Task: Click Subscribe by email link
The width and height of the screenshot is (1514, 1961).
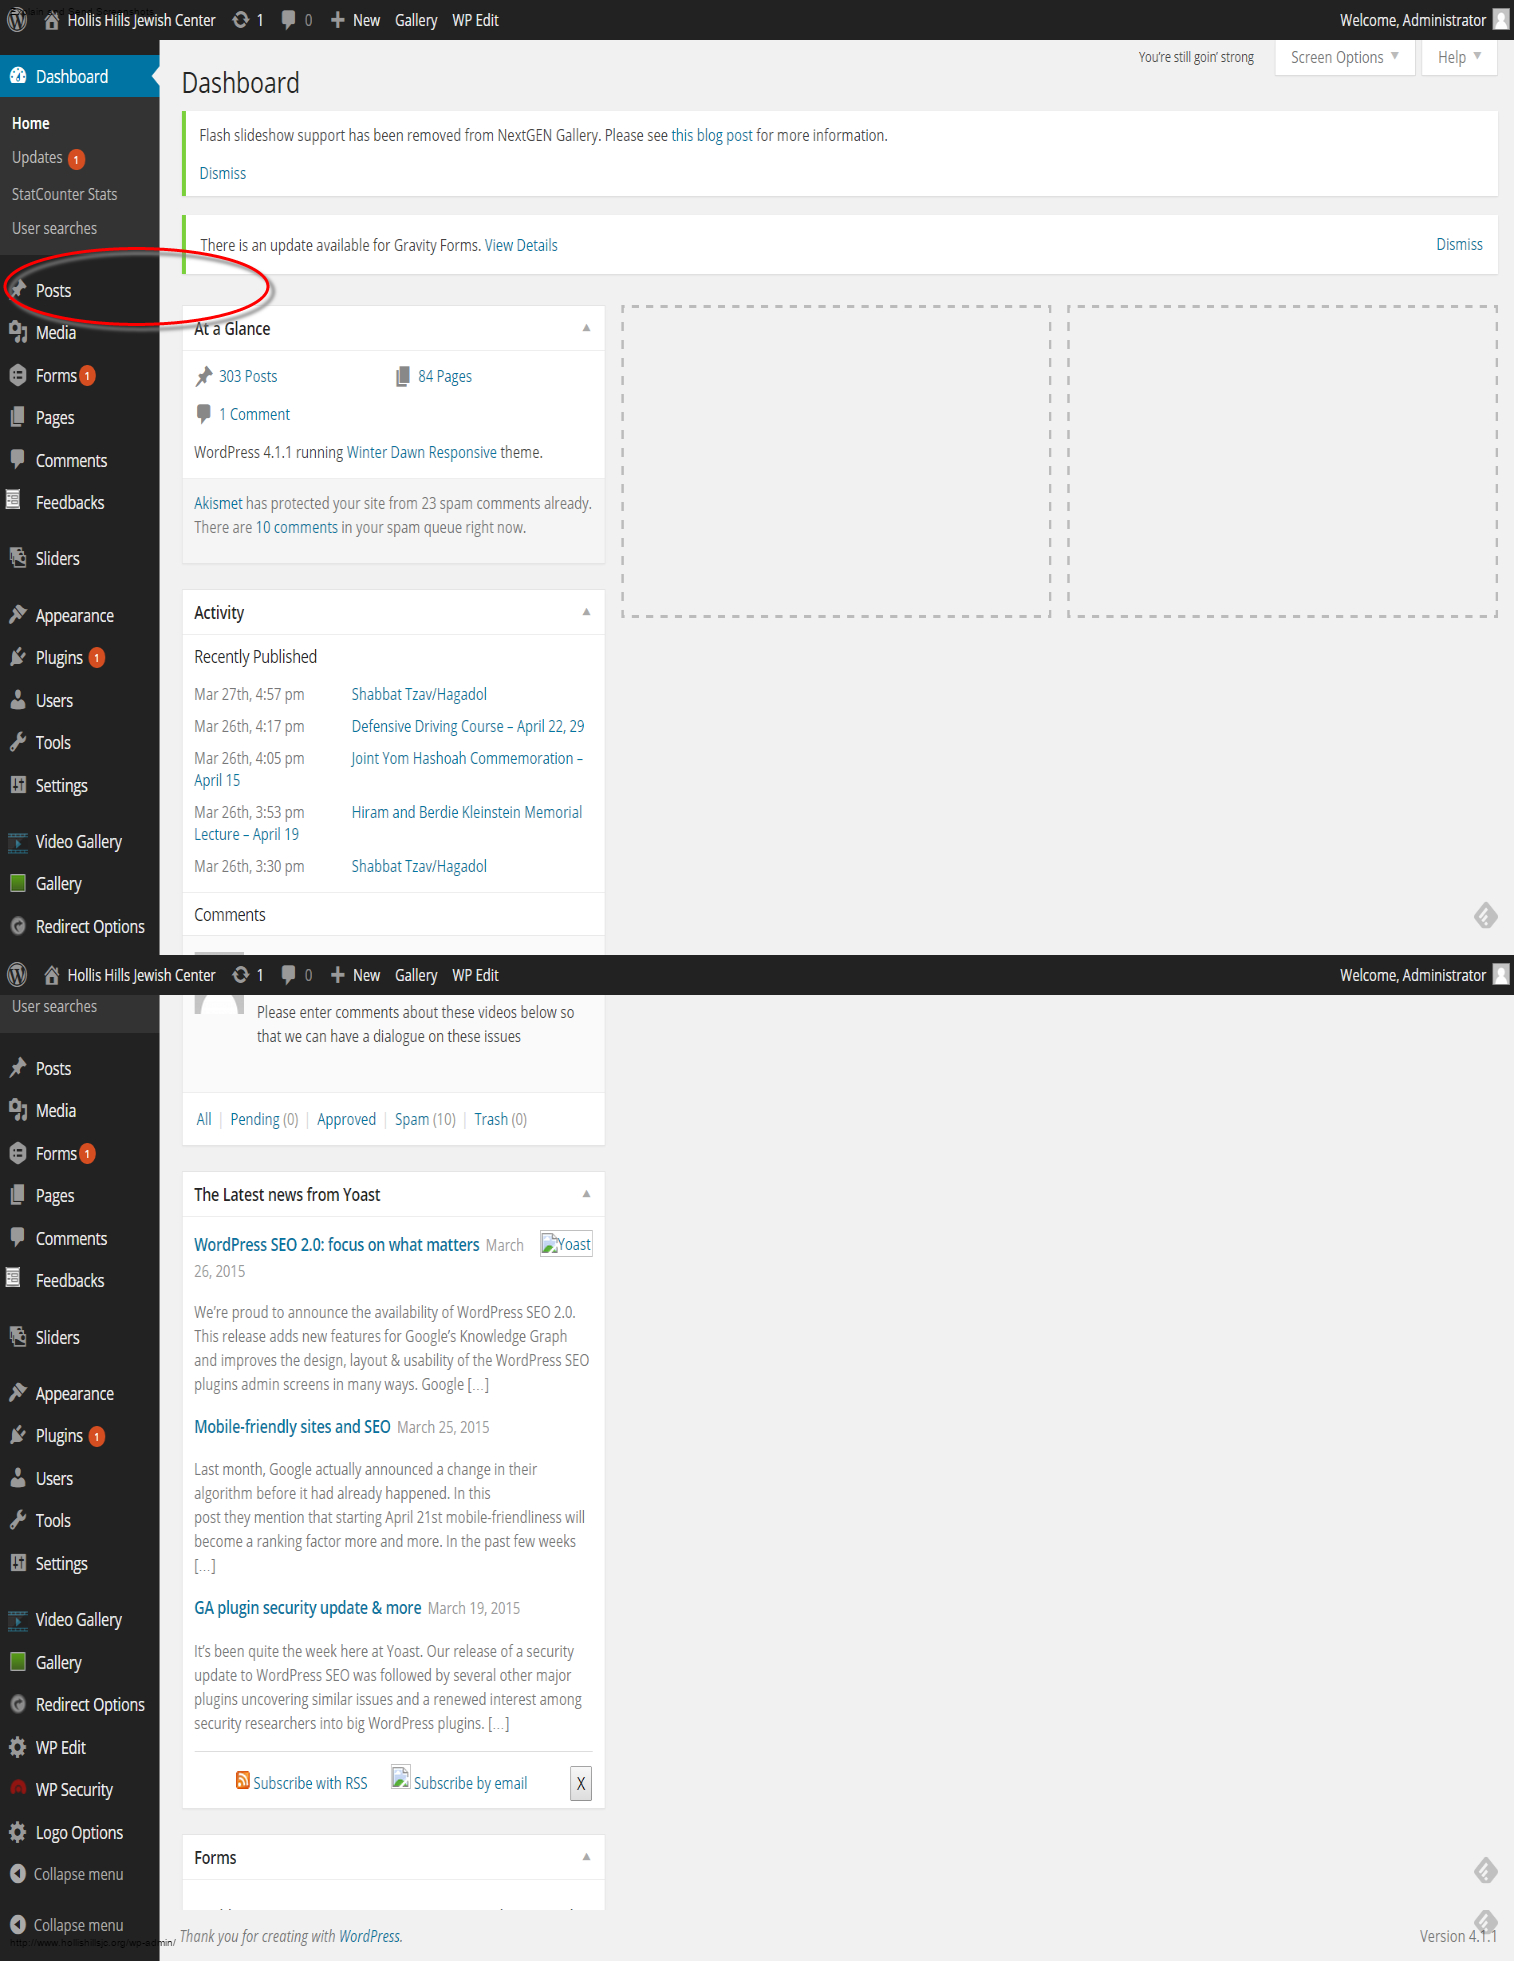Action: [x=470, y=1783]
